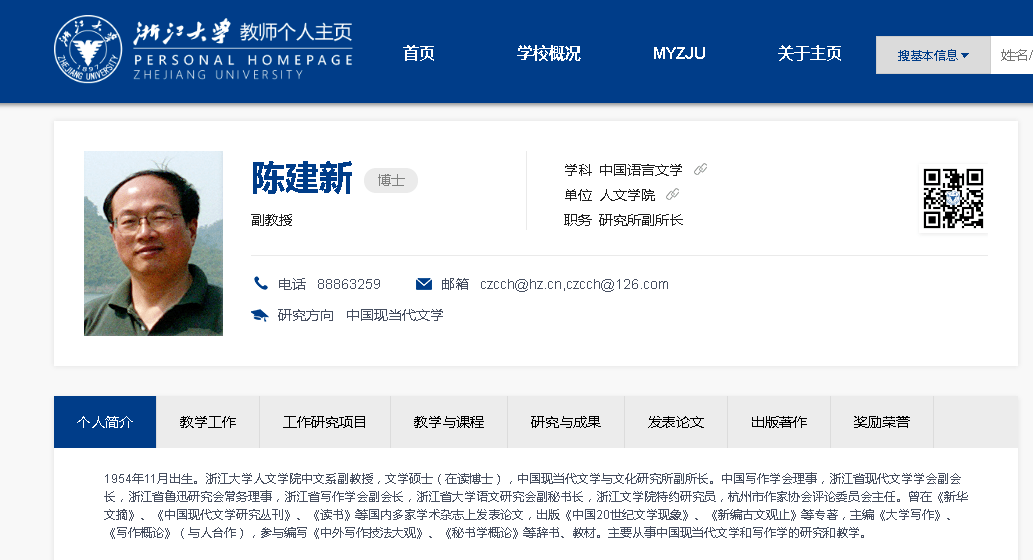This screenshot has width=1033, height=560.
Task: Open MYZJU in the top navigation
Action: point(679,53)
